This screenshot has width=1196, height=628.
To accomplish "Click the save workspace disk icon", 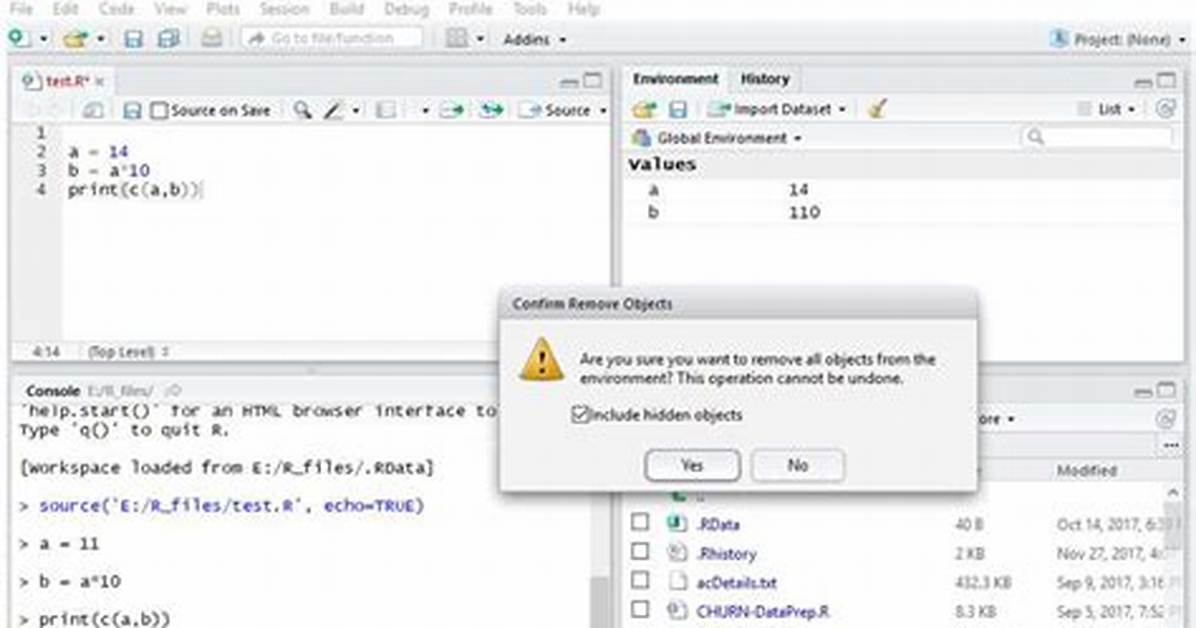I will [677, 110].
